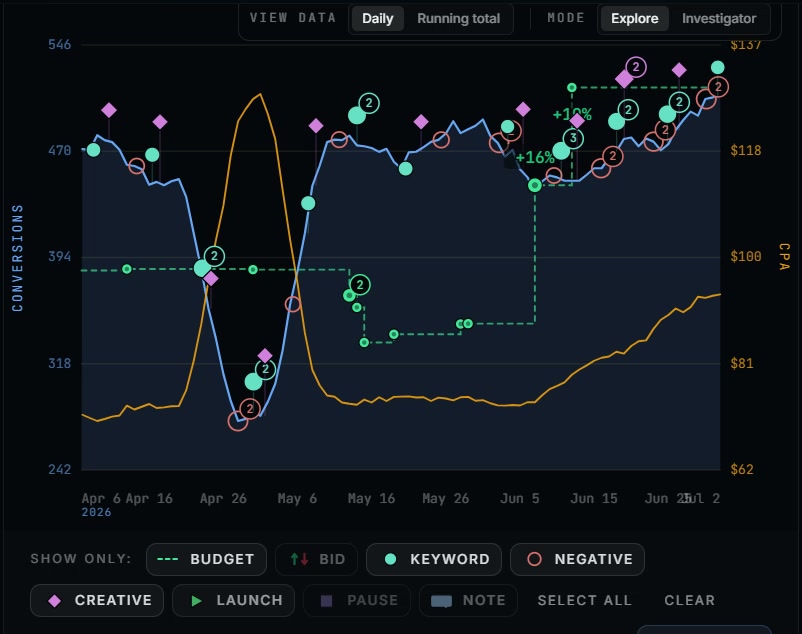Select the Explore mode
The width and height of the screenshot is (802, 634).
click(634, 19)
